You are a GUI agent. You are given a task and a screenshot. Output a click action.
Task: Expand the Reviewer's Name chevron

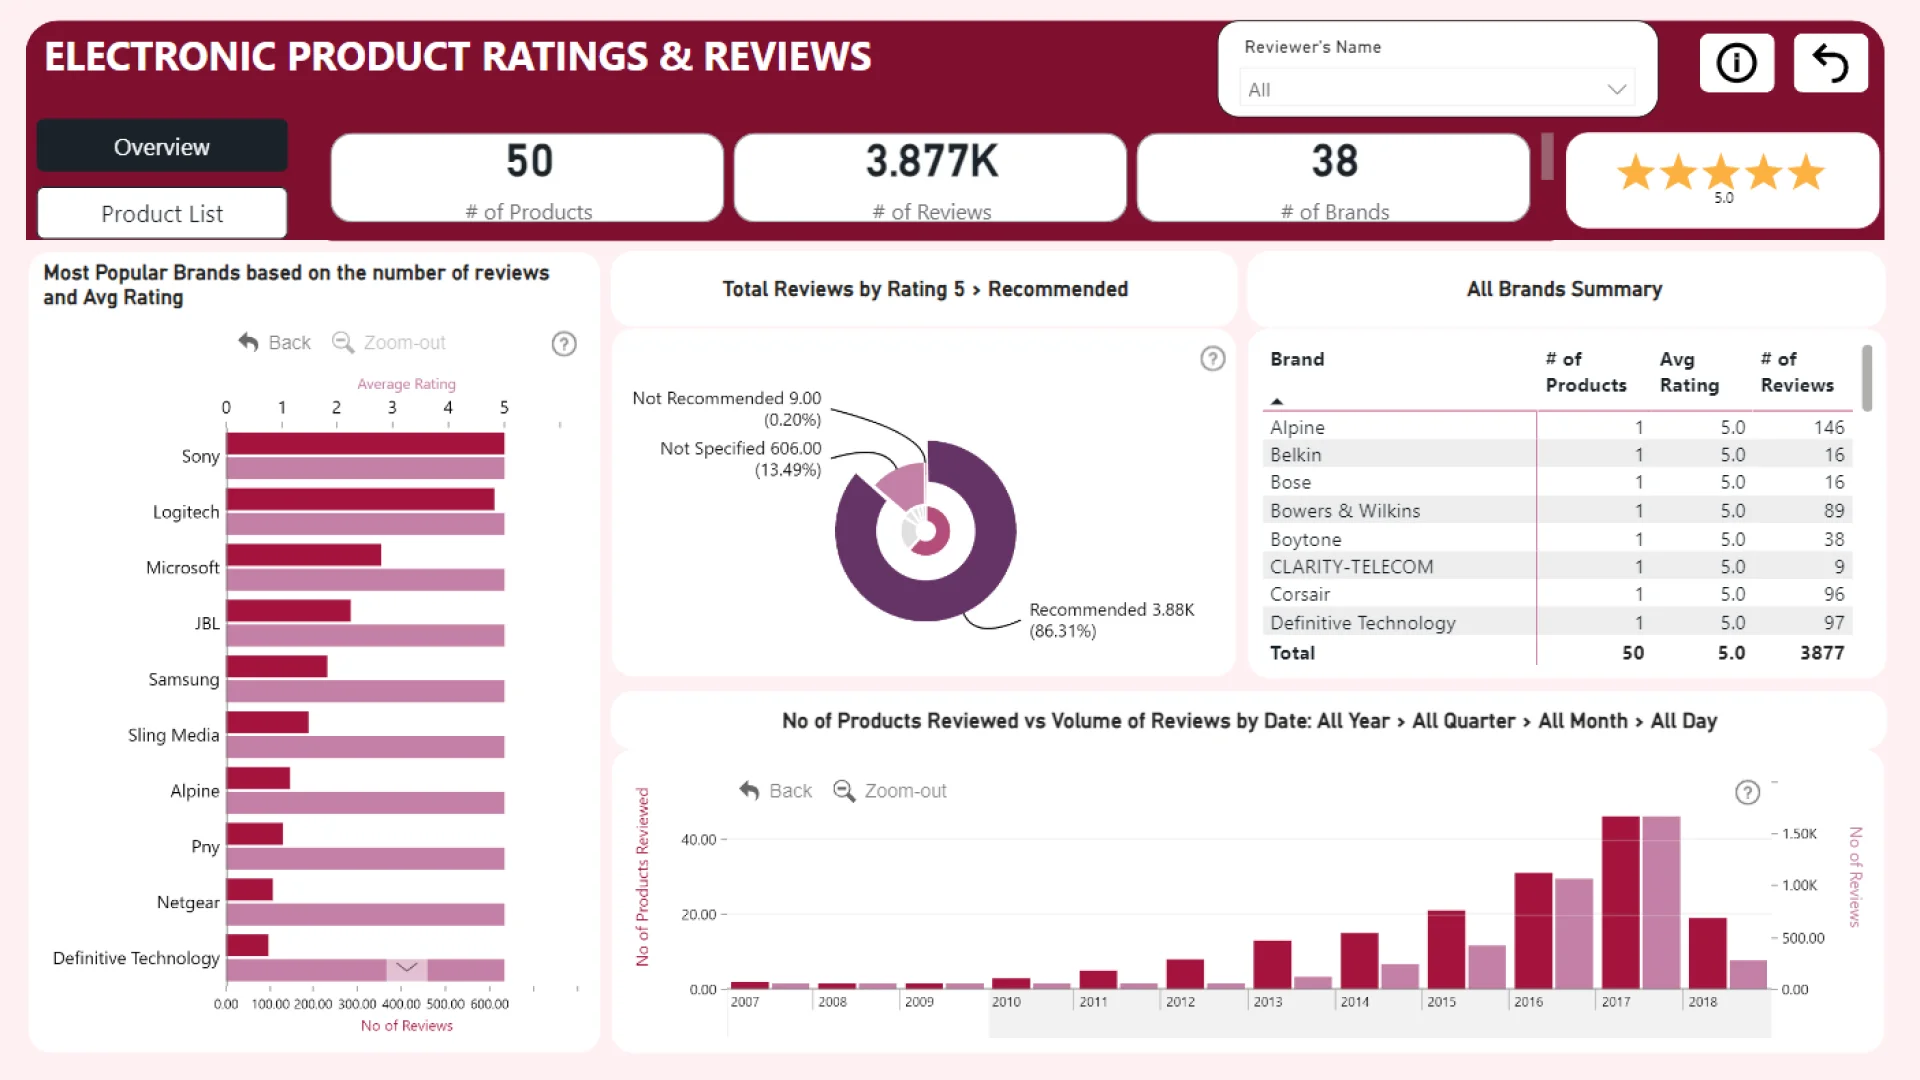point(1616,89)
